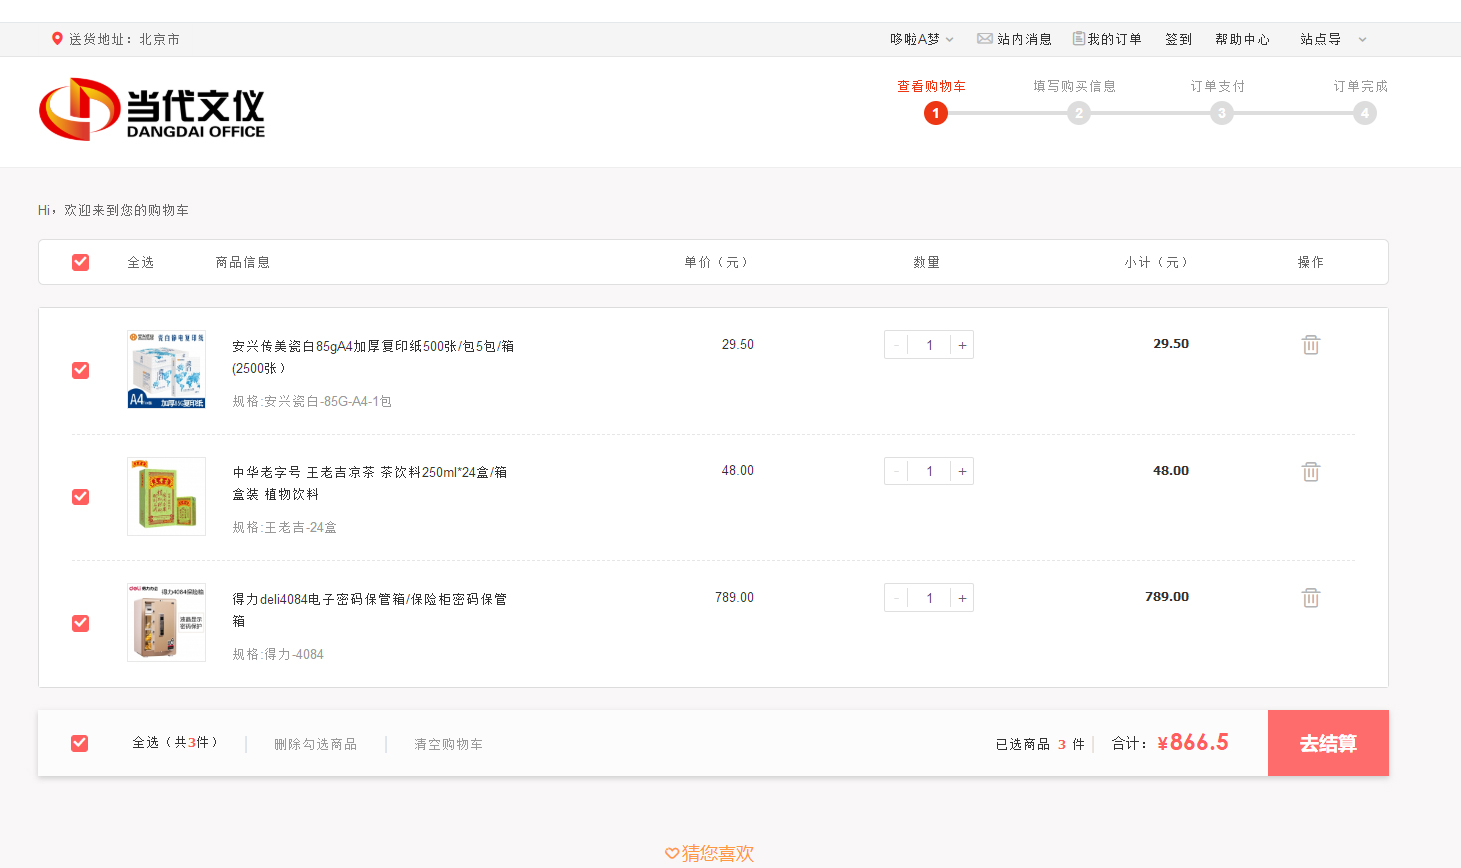The height and width of the screenshot is (868, 1461).
Task: Click step 4 circle for 订单完成
Action: (x=1365, y=113)
